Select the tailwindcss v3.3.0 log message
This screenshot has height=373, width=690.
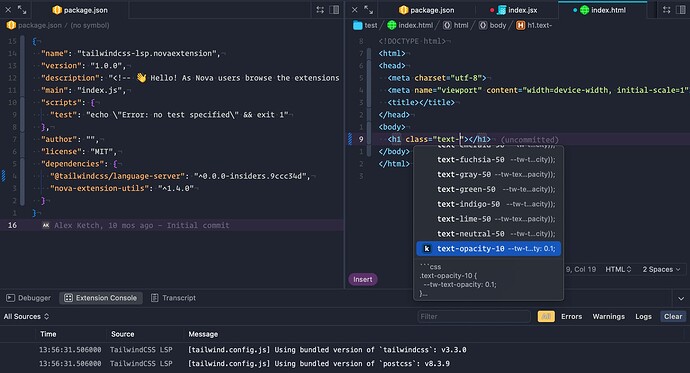point(327,350)
